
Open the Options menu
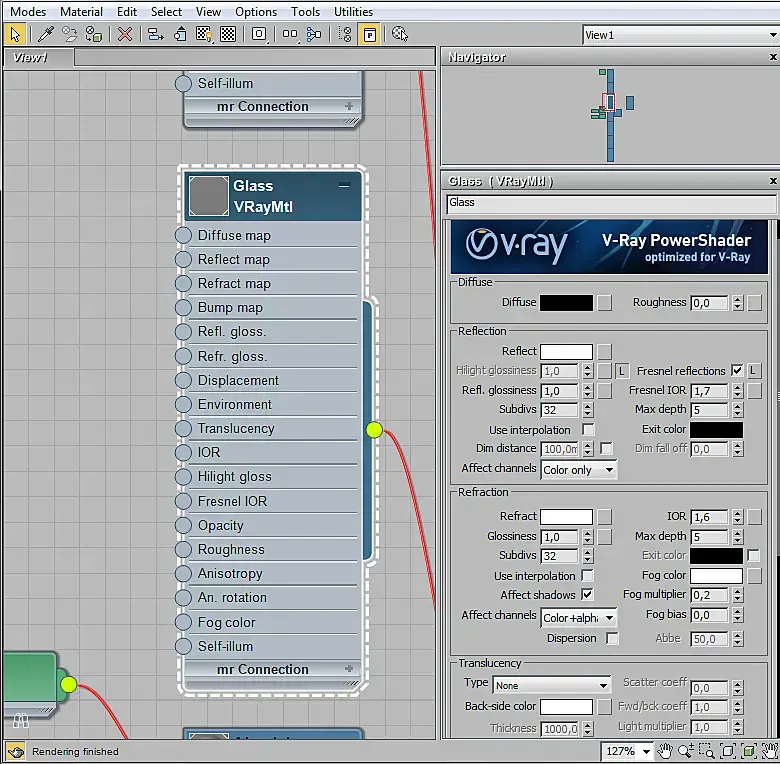[x=256, y=11]
